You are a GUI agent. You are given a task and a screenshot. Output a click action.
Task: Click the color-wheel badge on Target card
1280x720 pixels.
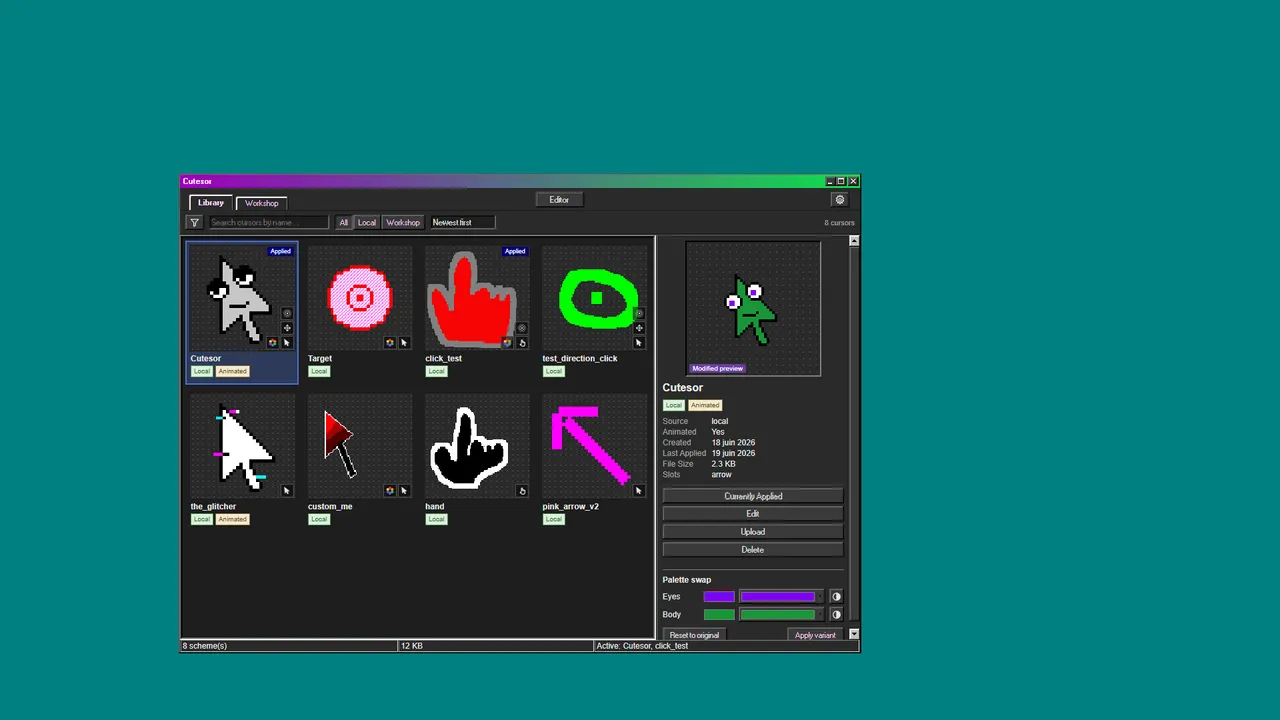click(390, 343)
